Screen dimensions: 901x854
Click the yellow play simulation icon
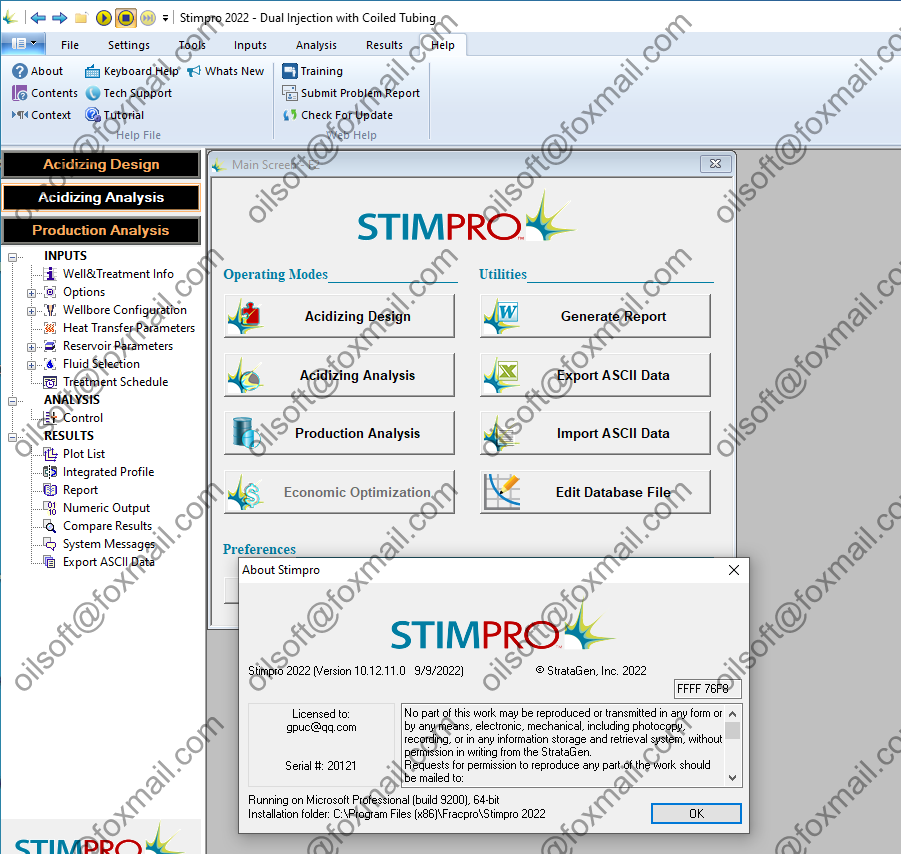pos(103,18)
